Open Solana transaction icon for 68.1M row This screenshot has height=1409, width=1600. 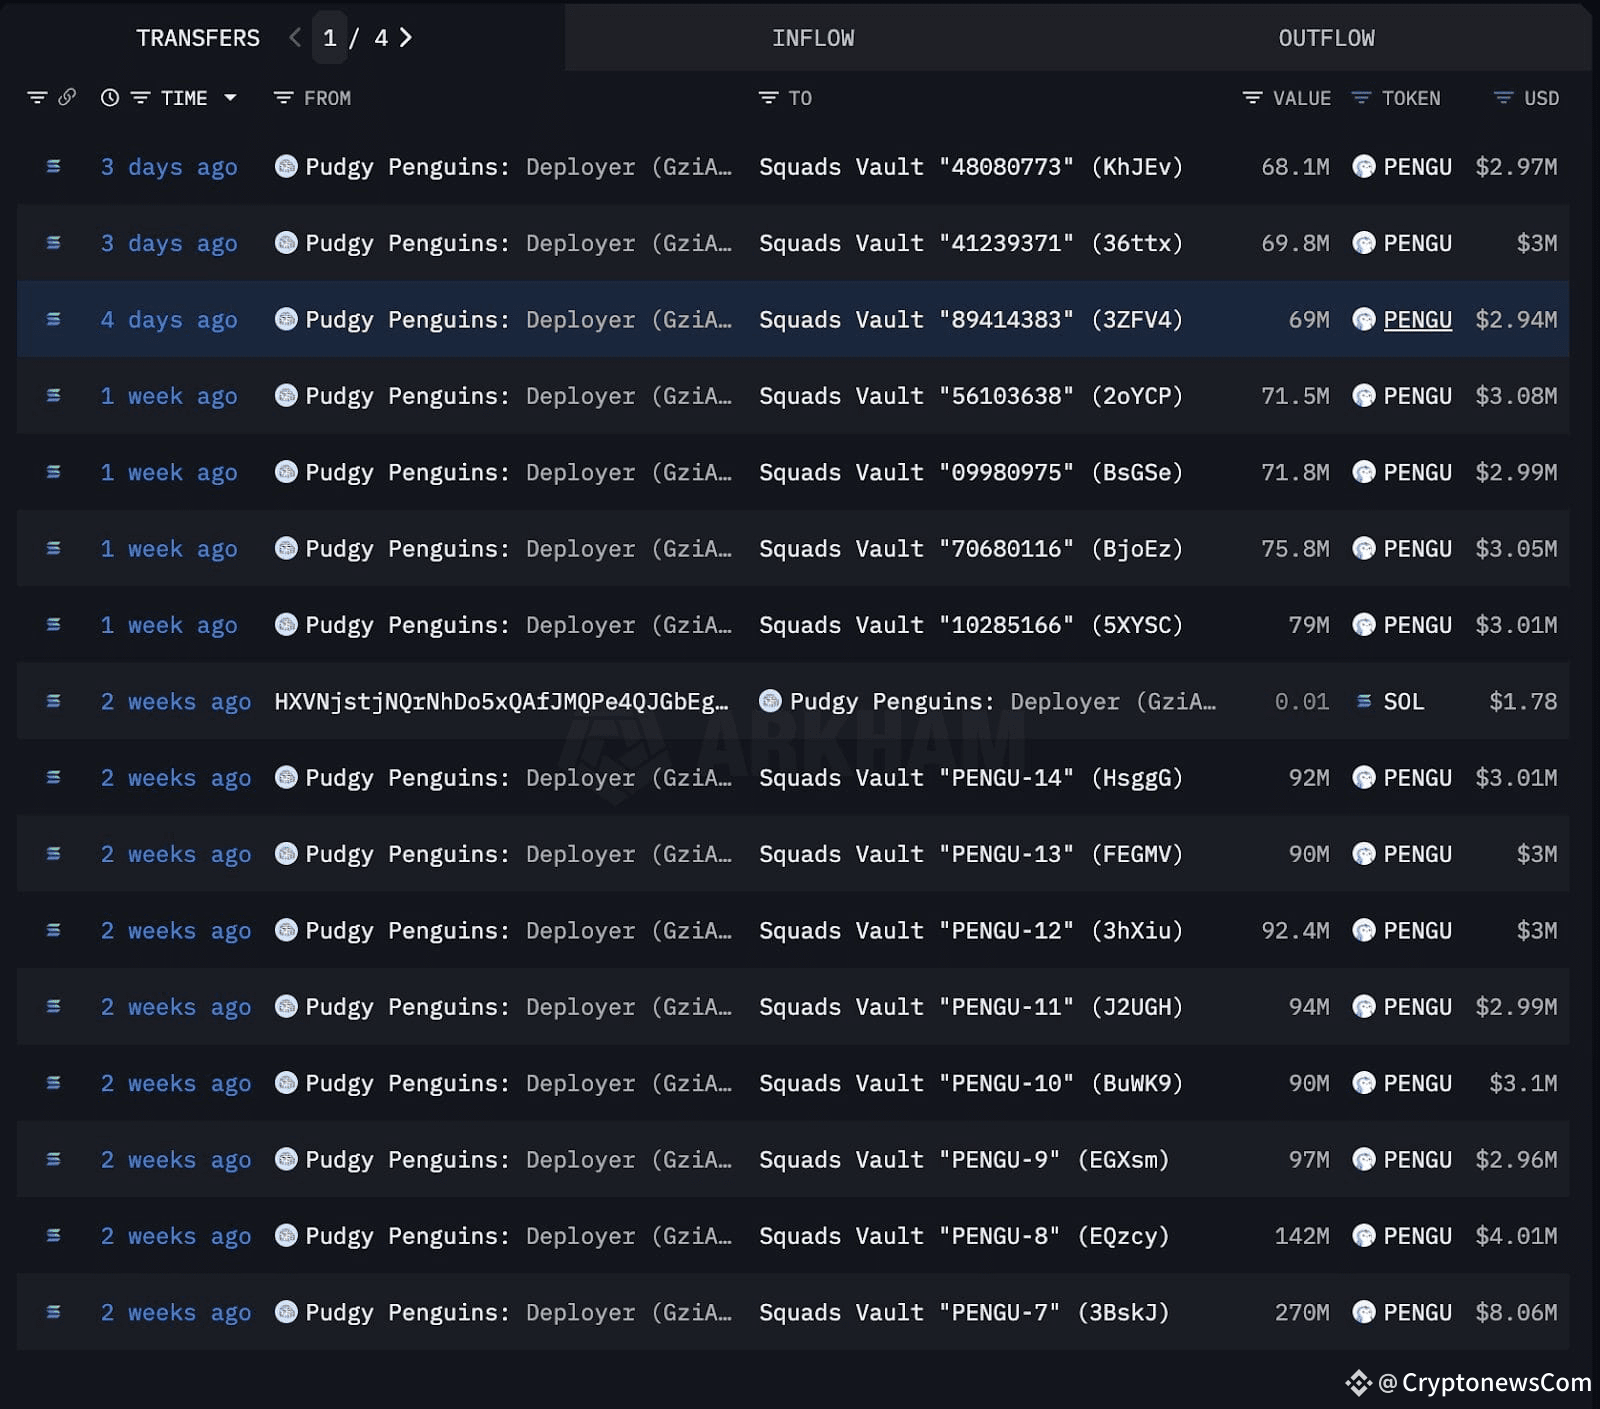coord(54,166)
